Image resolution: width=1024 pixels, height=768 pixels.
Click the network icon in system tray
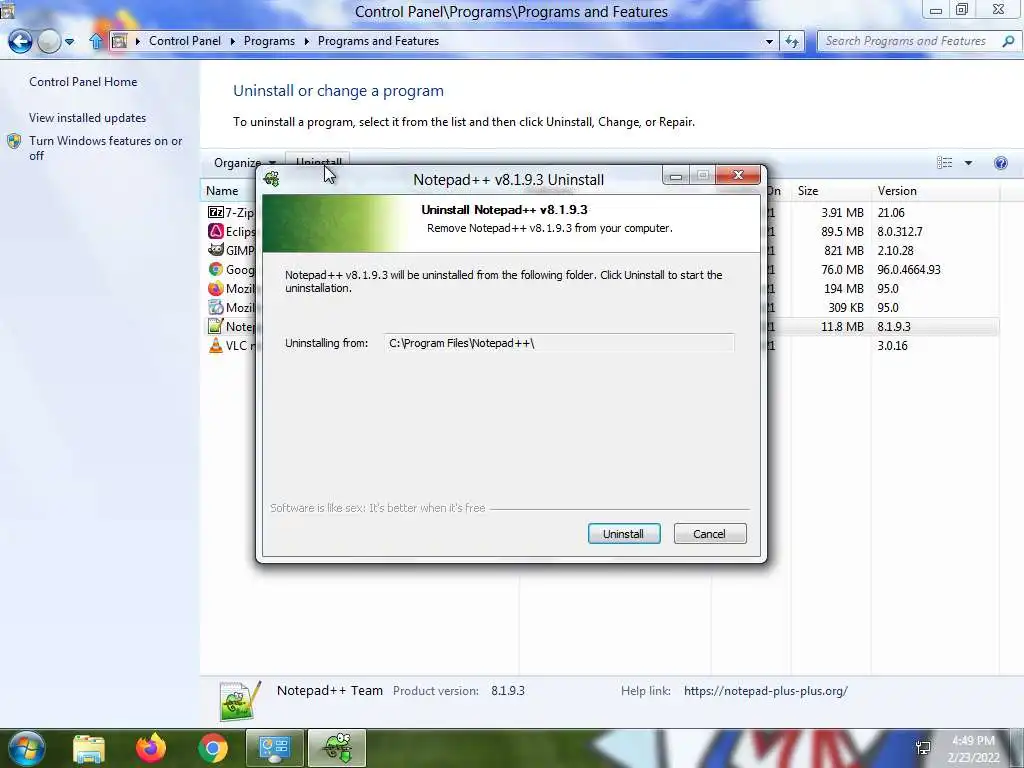pos(923,748)
